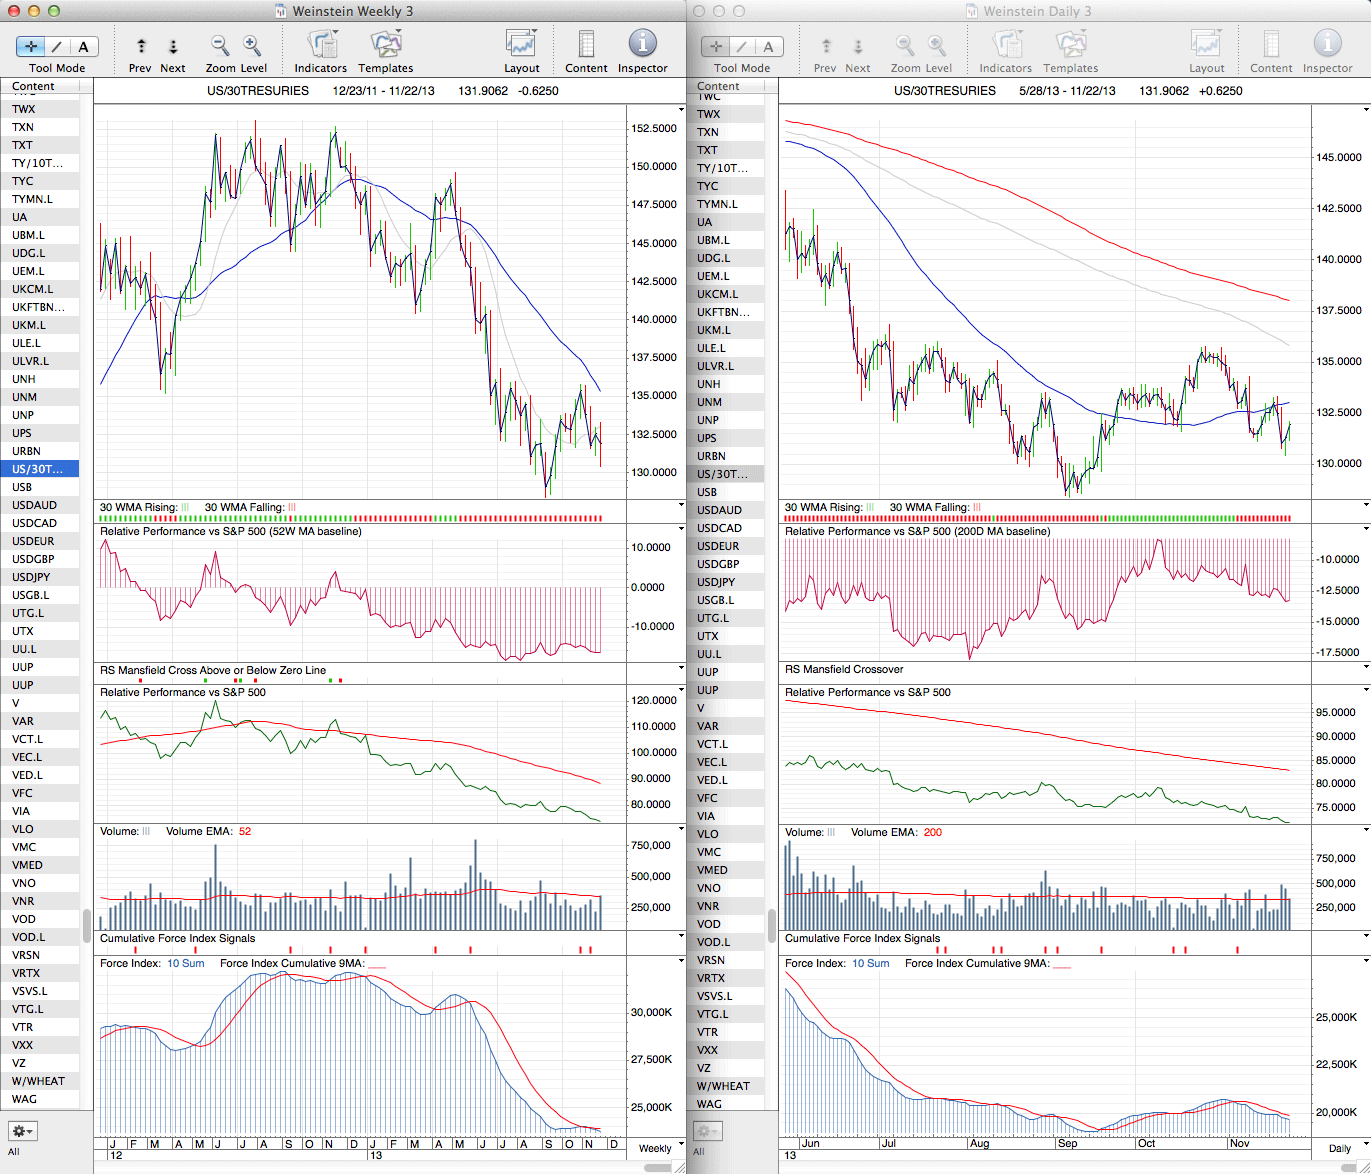Select USDJPY in the Weekly window symbol list
The height and width of the screenshot is (1174, 1371).
click(31, 577)
